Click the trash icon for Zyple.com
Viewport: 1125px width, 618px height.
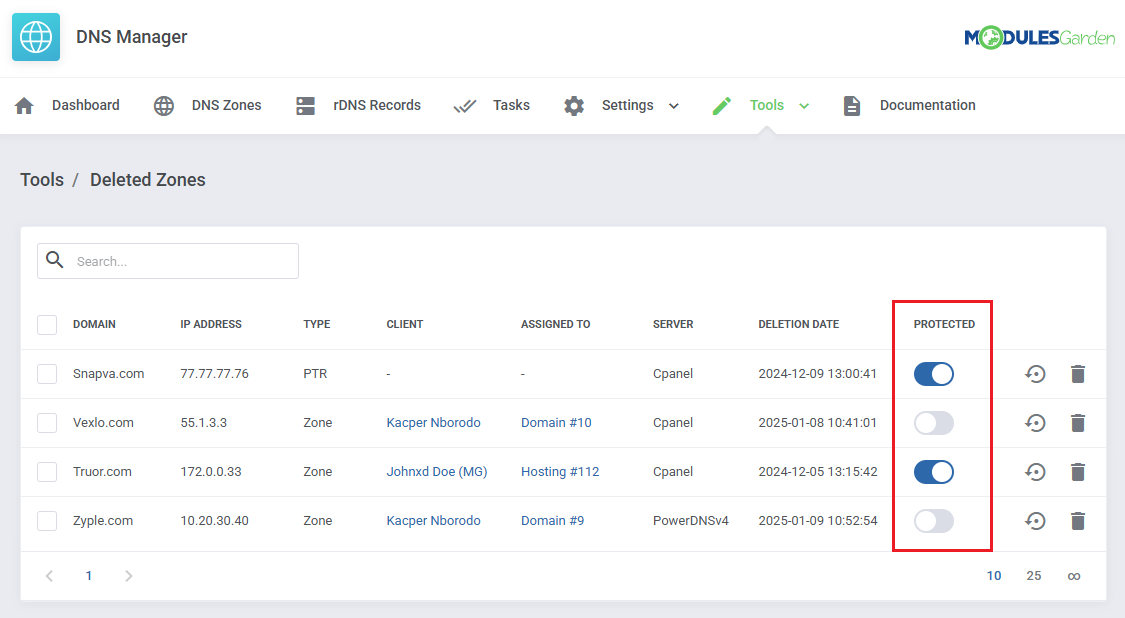tap(1077, 521)
